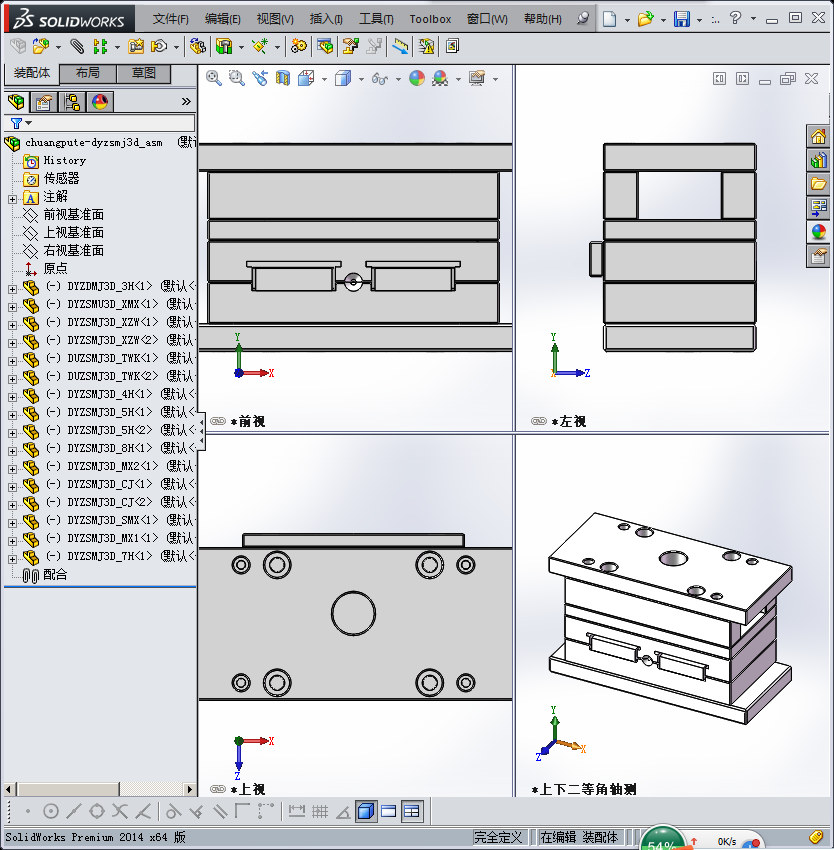Click the Apply Scene icon
Viewport: 834px width, 850px height.
click(x=440, y=79)
